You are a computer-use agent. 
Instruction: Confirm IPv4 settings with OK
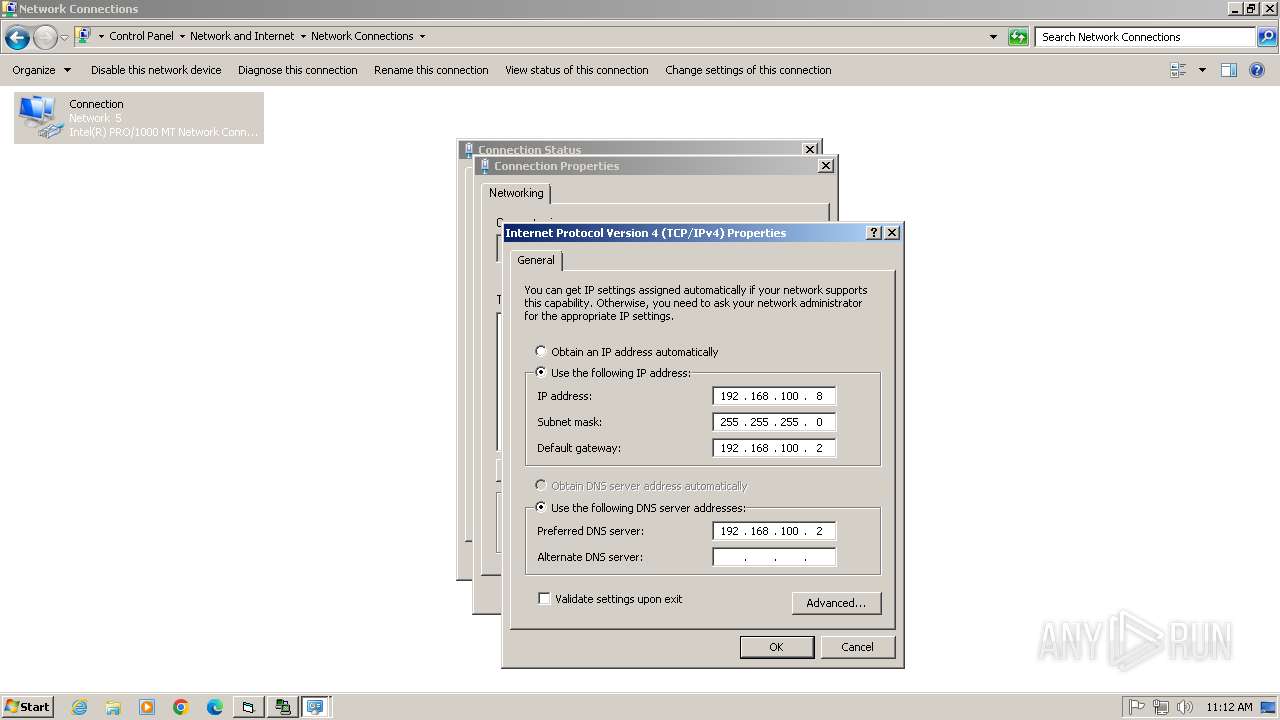pos(776,647)
